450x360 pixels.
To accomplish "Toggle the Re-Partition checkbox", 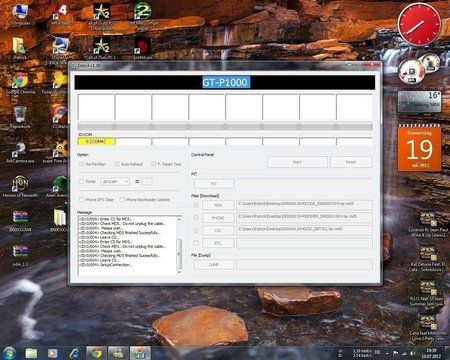I will [x=81, y=164].
